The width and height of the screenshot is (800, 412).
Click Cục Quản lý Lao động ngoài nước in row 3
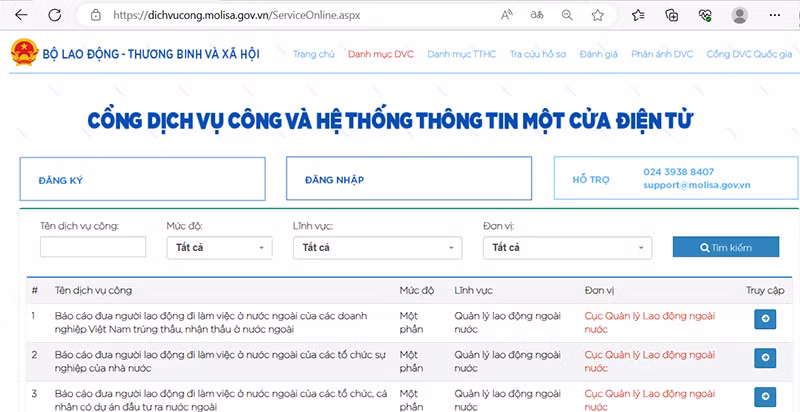pos(649,400)
